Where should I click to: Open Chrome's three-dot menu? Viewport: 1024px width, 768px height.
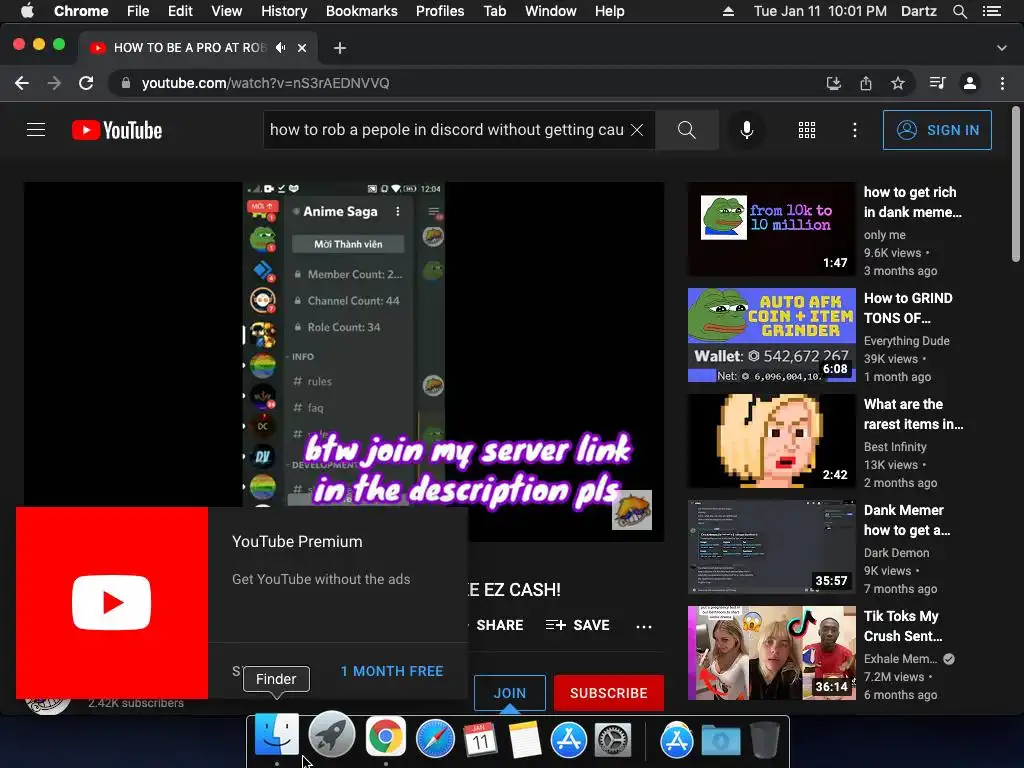pyautogui.click(x=1002, y=83)
